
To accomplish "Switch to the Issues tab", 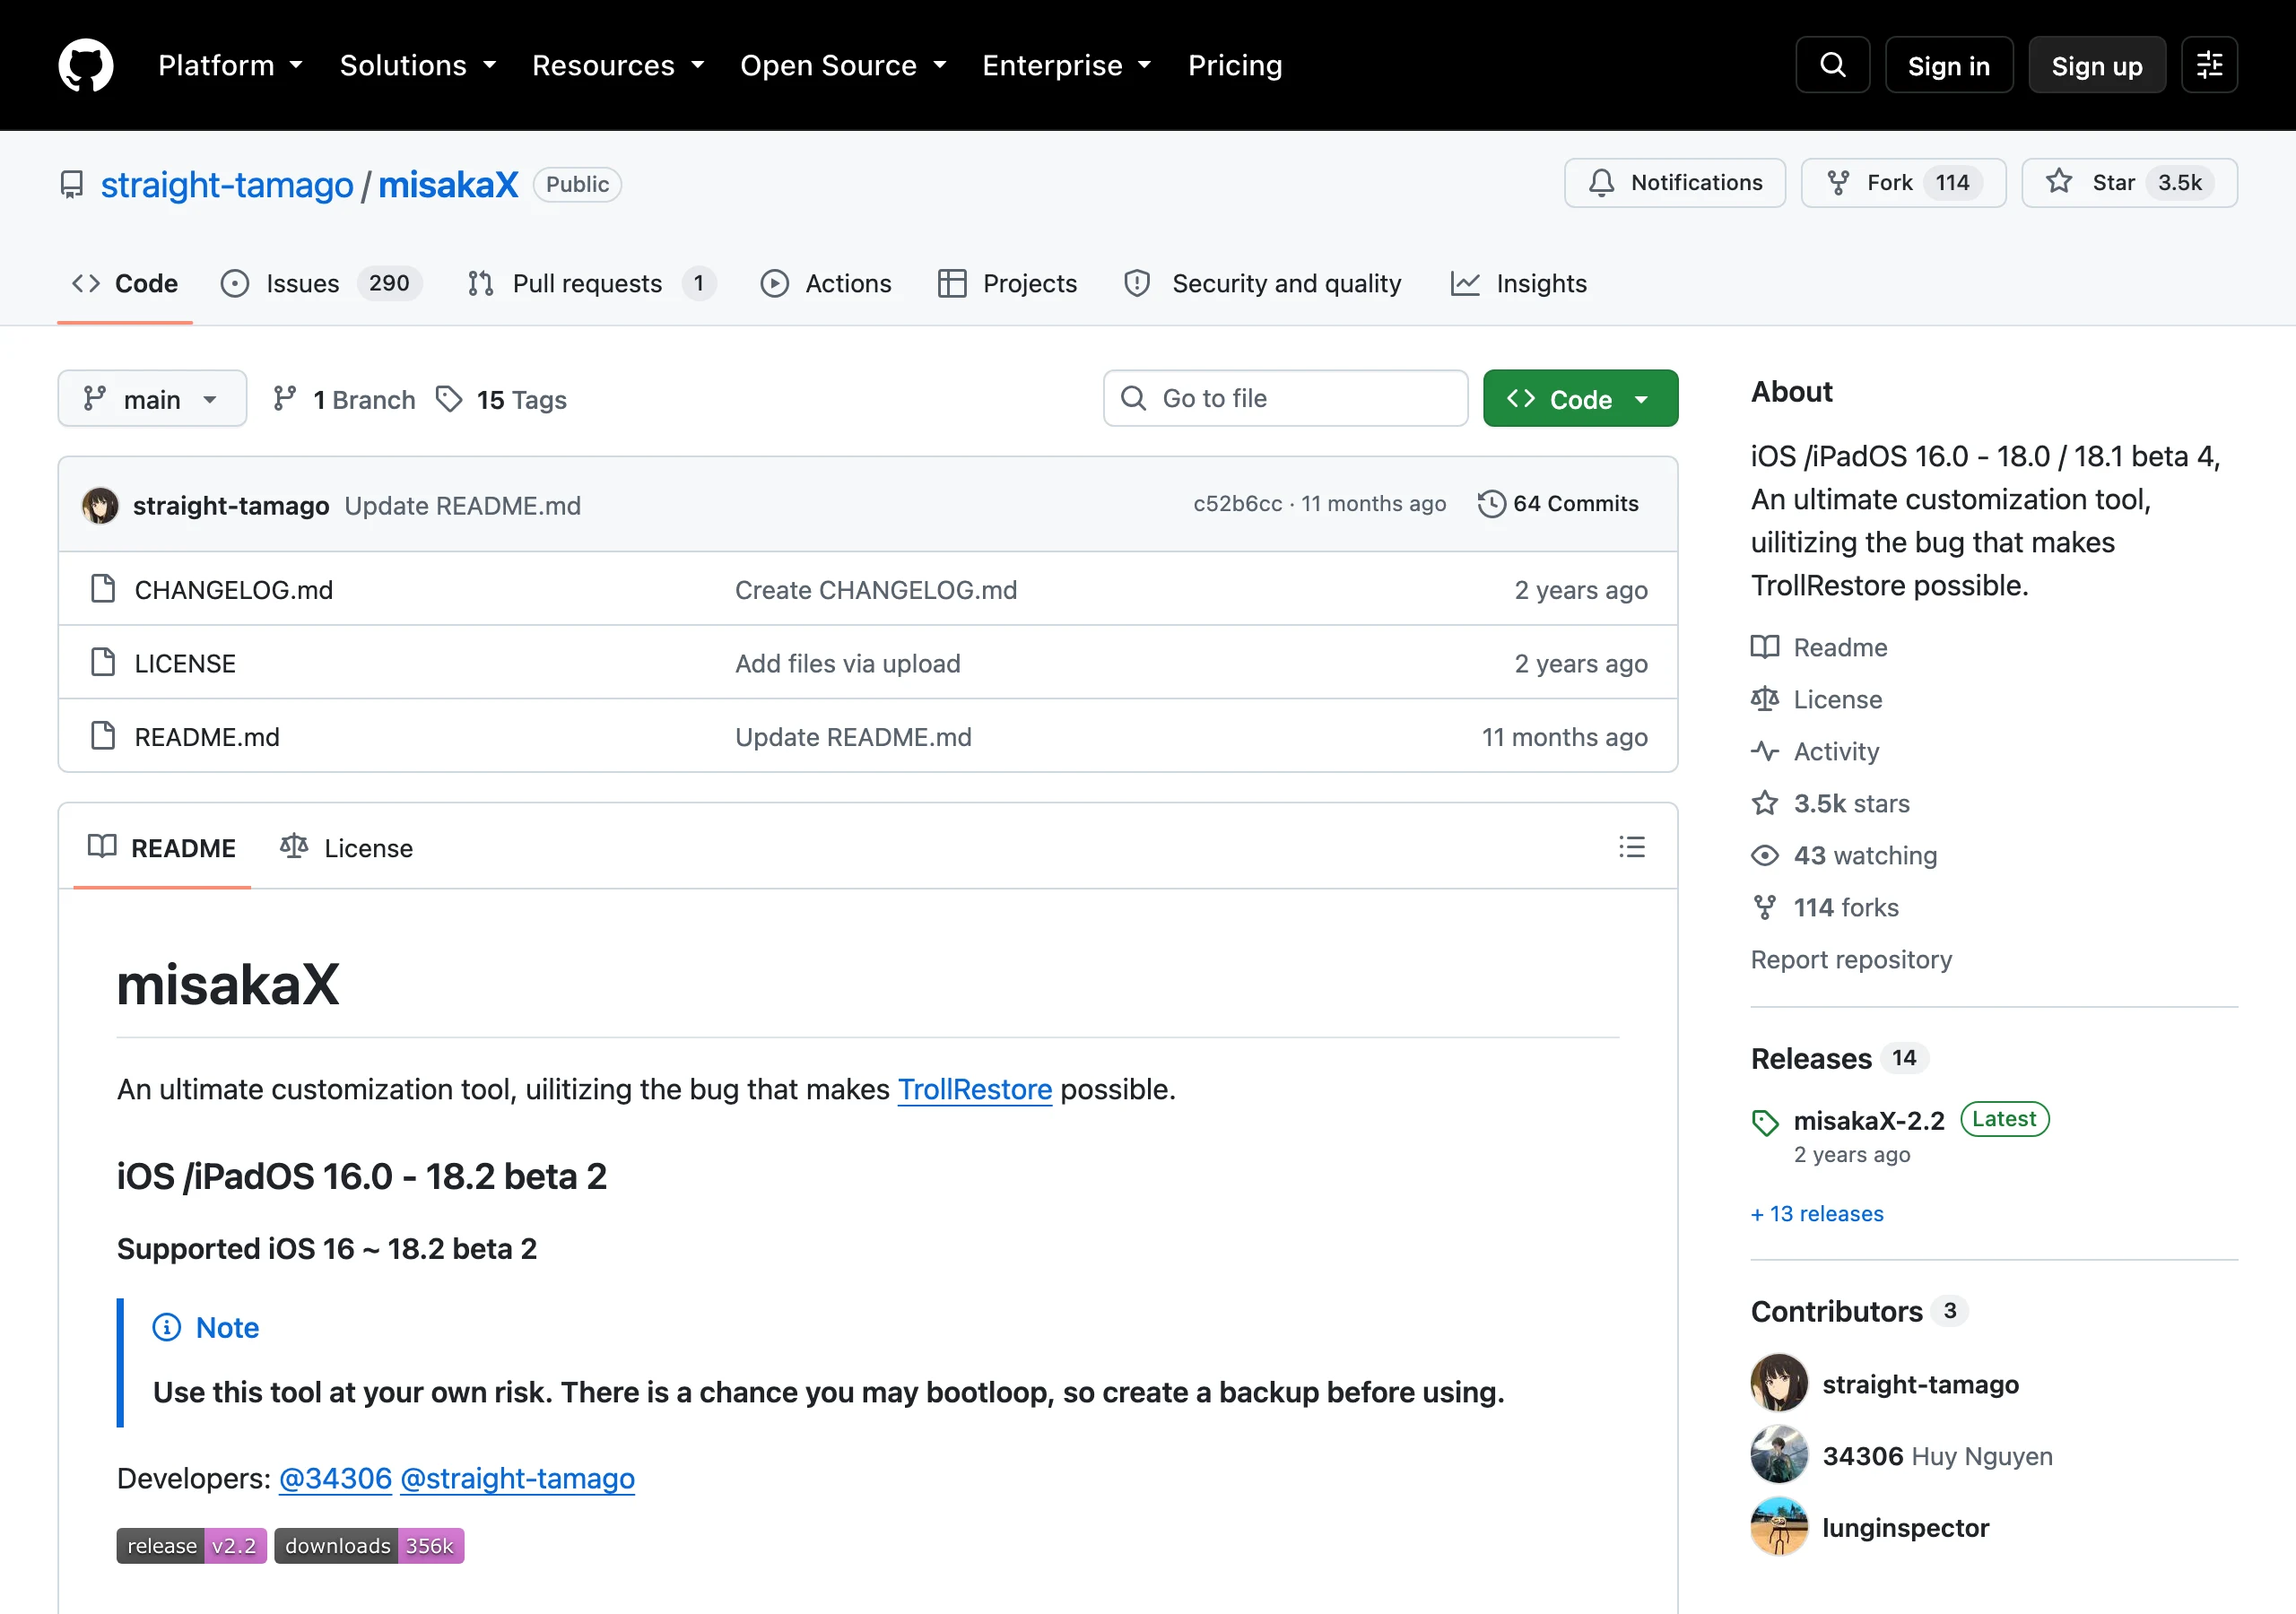I will (x=321, y=283).
